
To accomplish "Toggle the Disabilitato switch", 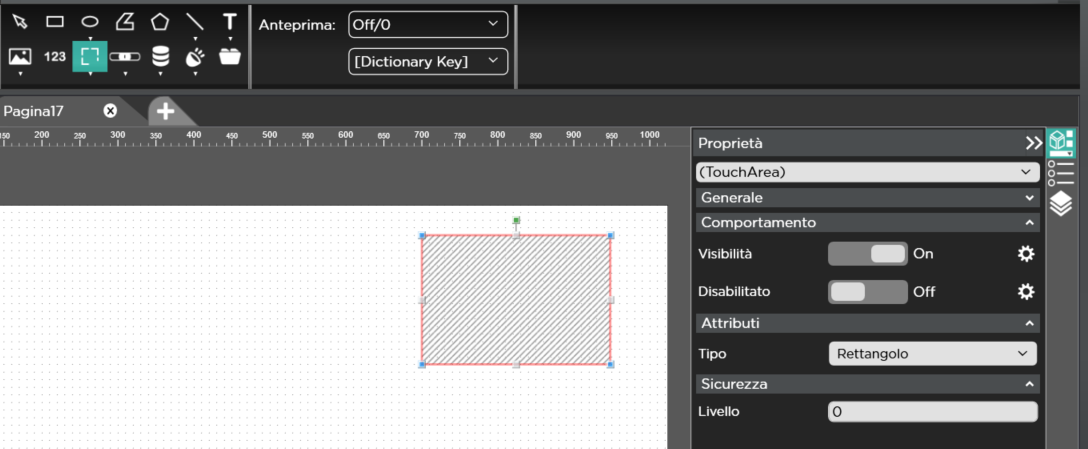I will point(867,292).
